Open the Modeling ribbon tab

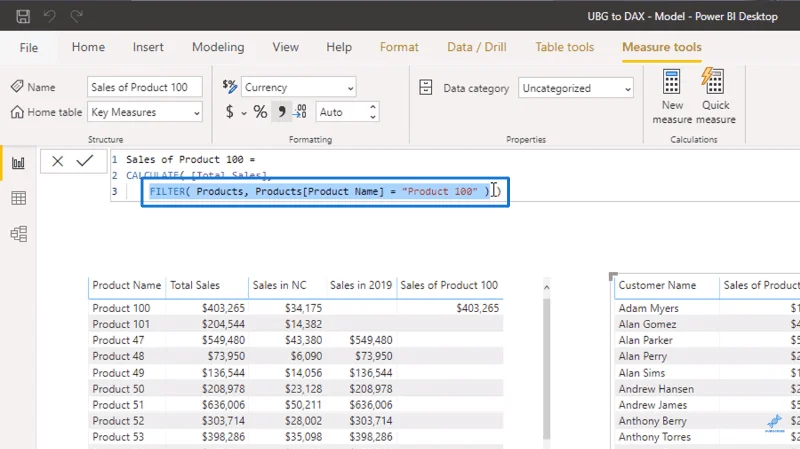pyautogui.click(x=218, y=47)
